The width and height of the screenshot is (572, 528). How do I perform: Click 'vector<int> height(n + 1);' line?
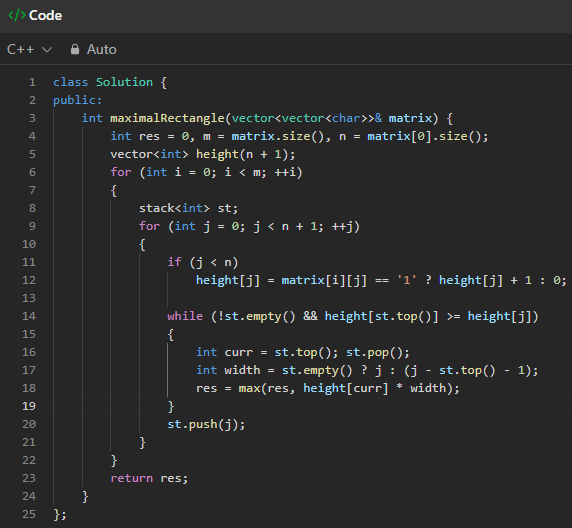click(203, 154)
